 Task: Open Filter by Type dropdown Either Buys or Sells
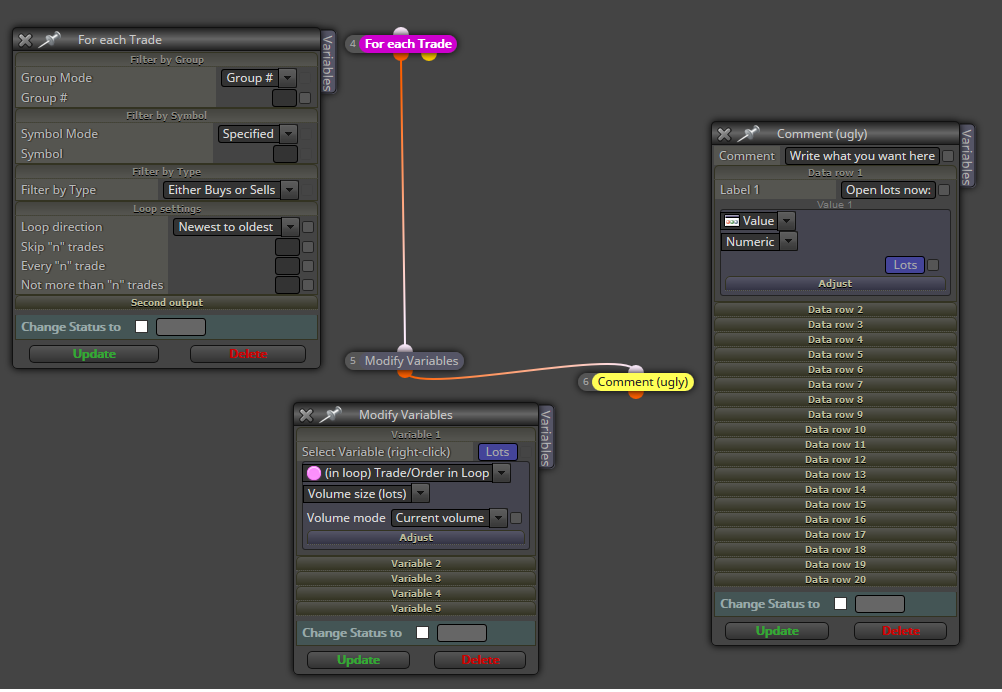point(231,190)
